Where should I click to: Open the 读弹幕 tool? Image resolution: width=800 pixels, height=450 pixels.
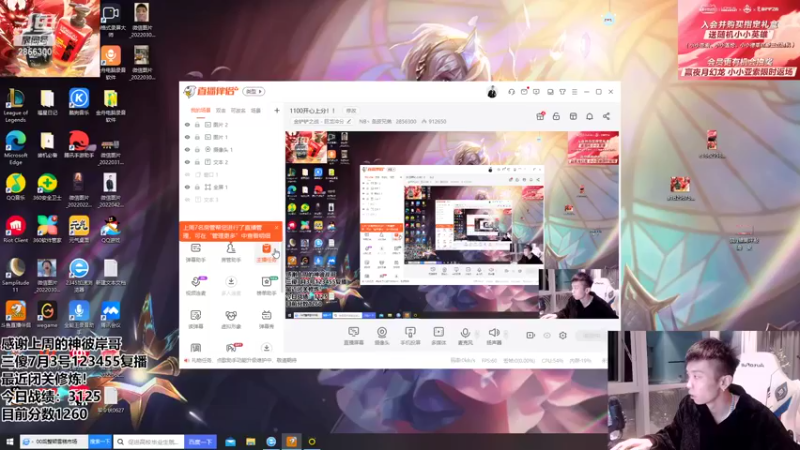pos(196,319)
